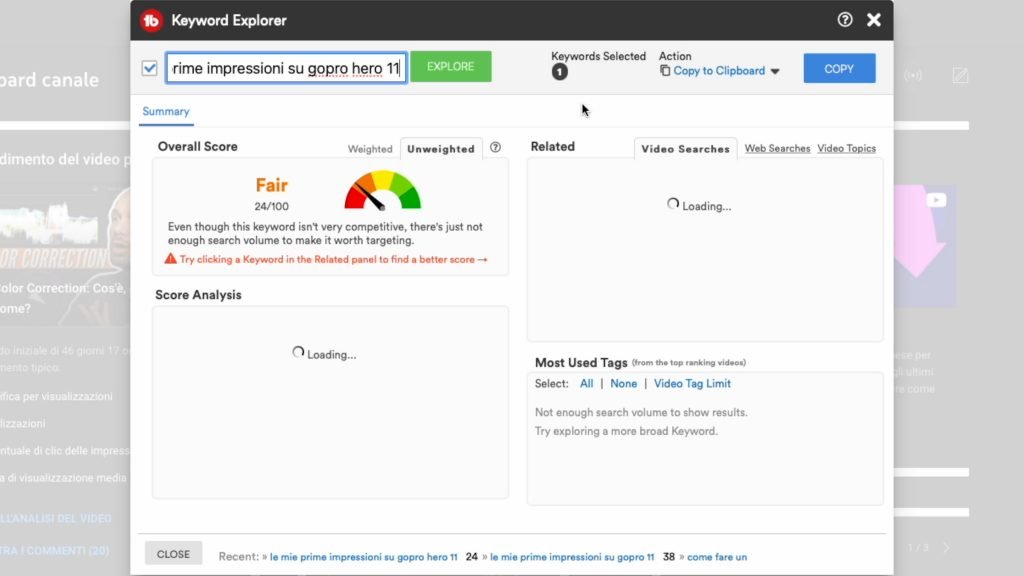This screenshot has height=576, width=1024.
Task: Open the Keyword Explorer help icon
Action: [x=844, y=20]
